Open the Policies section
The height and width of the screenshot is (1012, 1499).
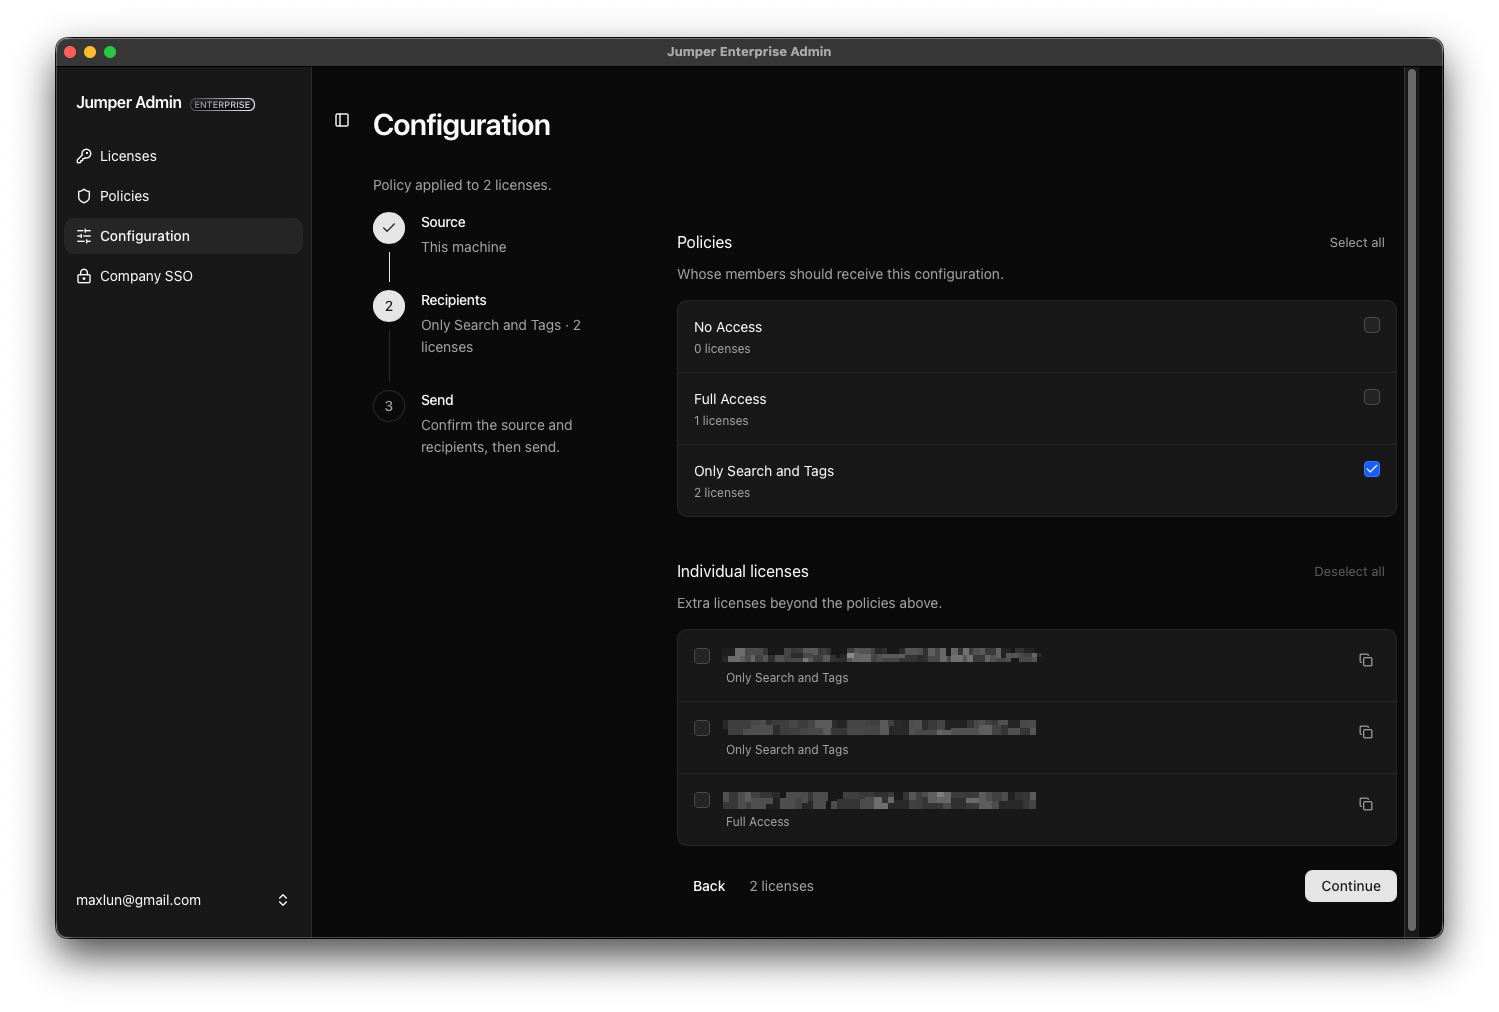pyautogui.click(x=183, y=196)
